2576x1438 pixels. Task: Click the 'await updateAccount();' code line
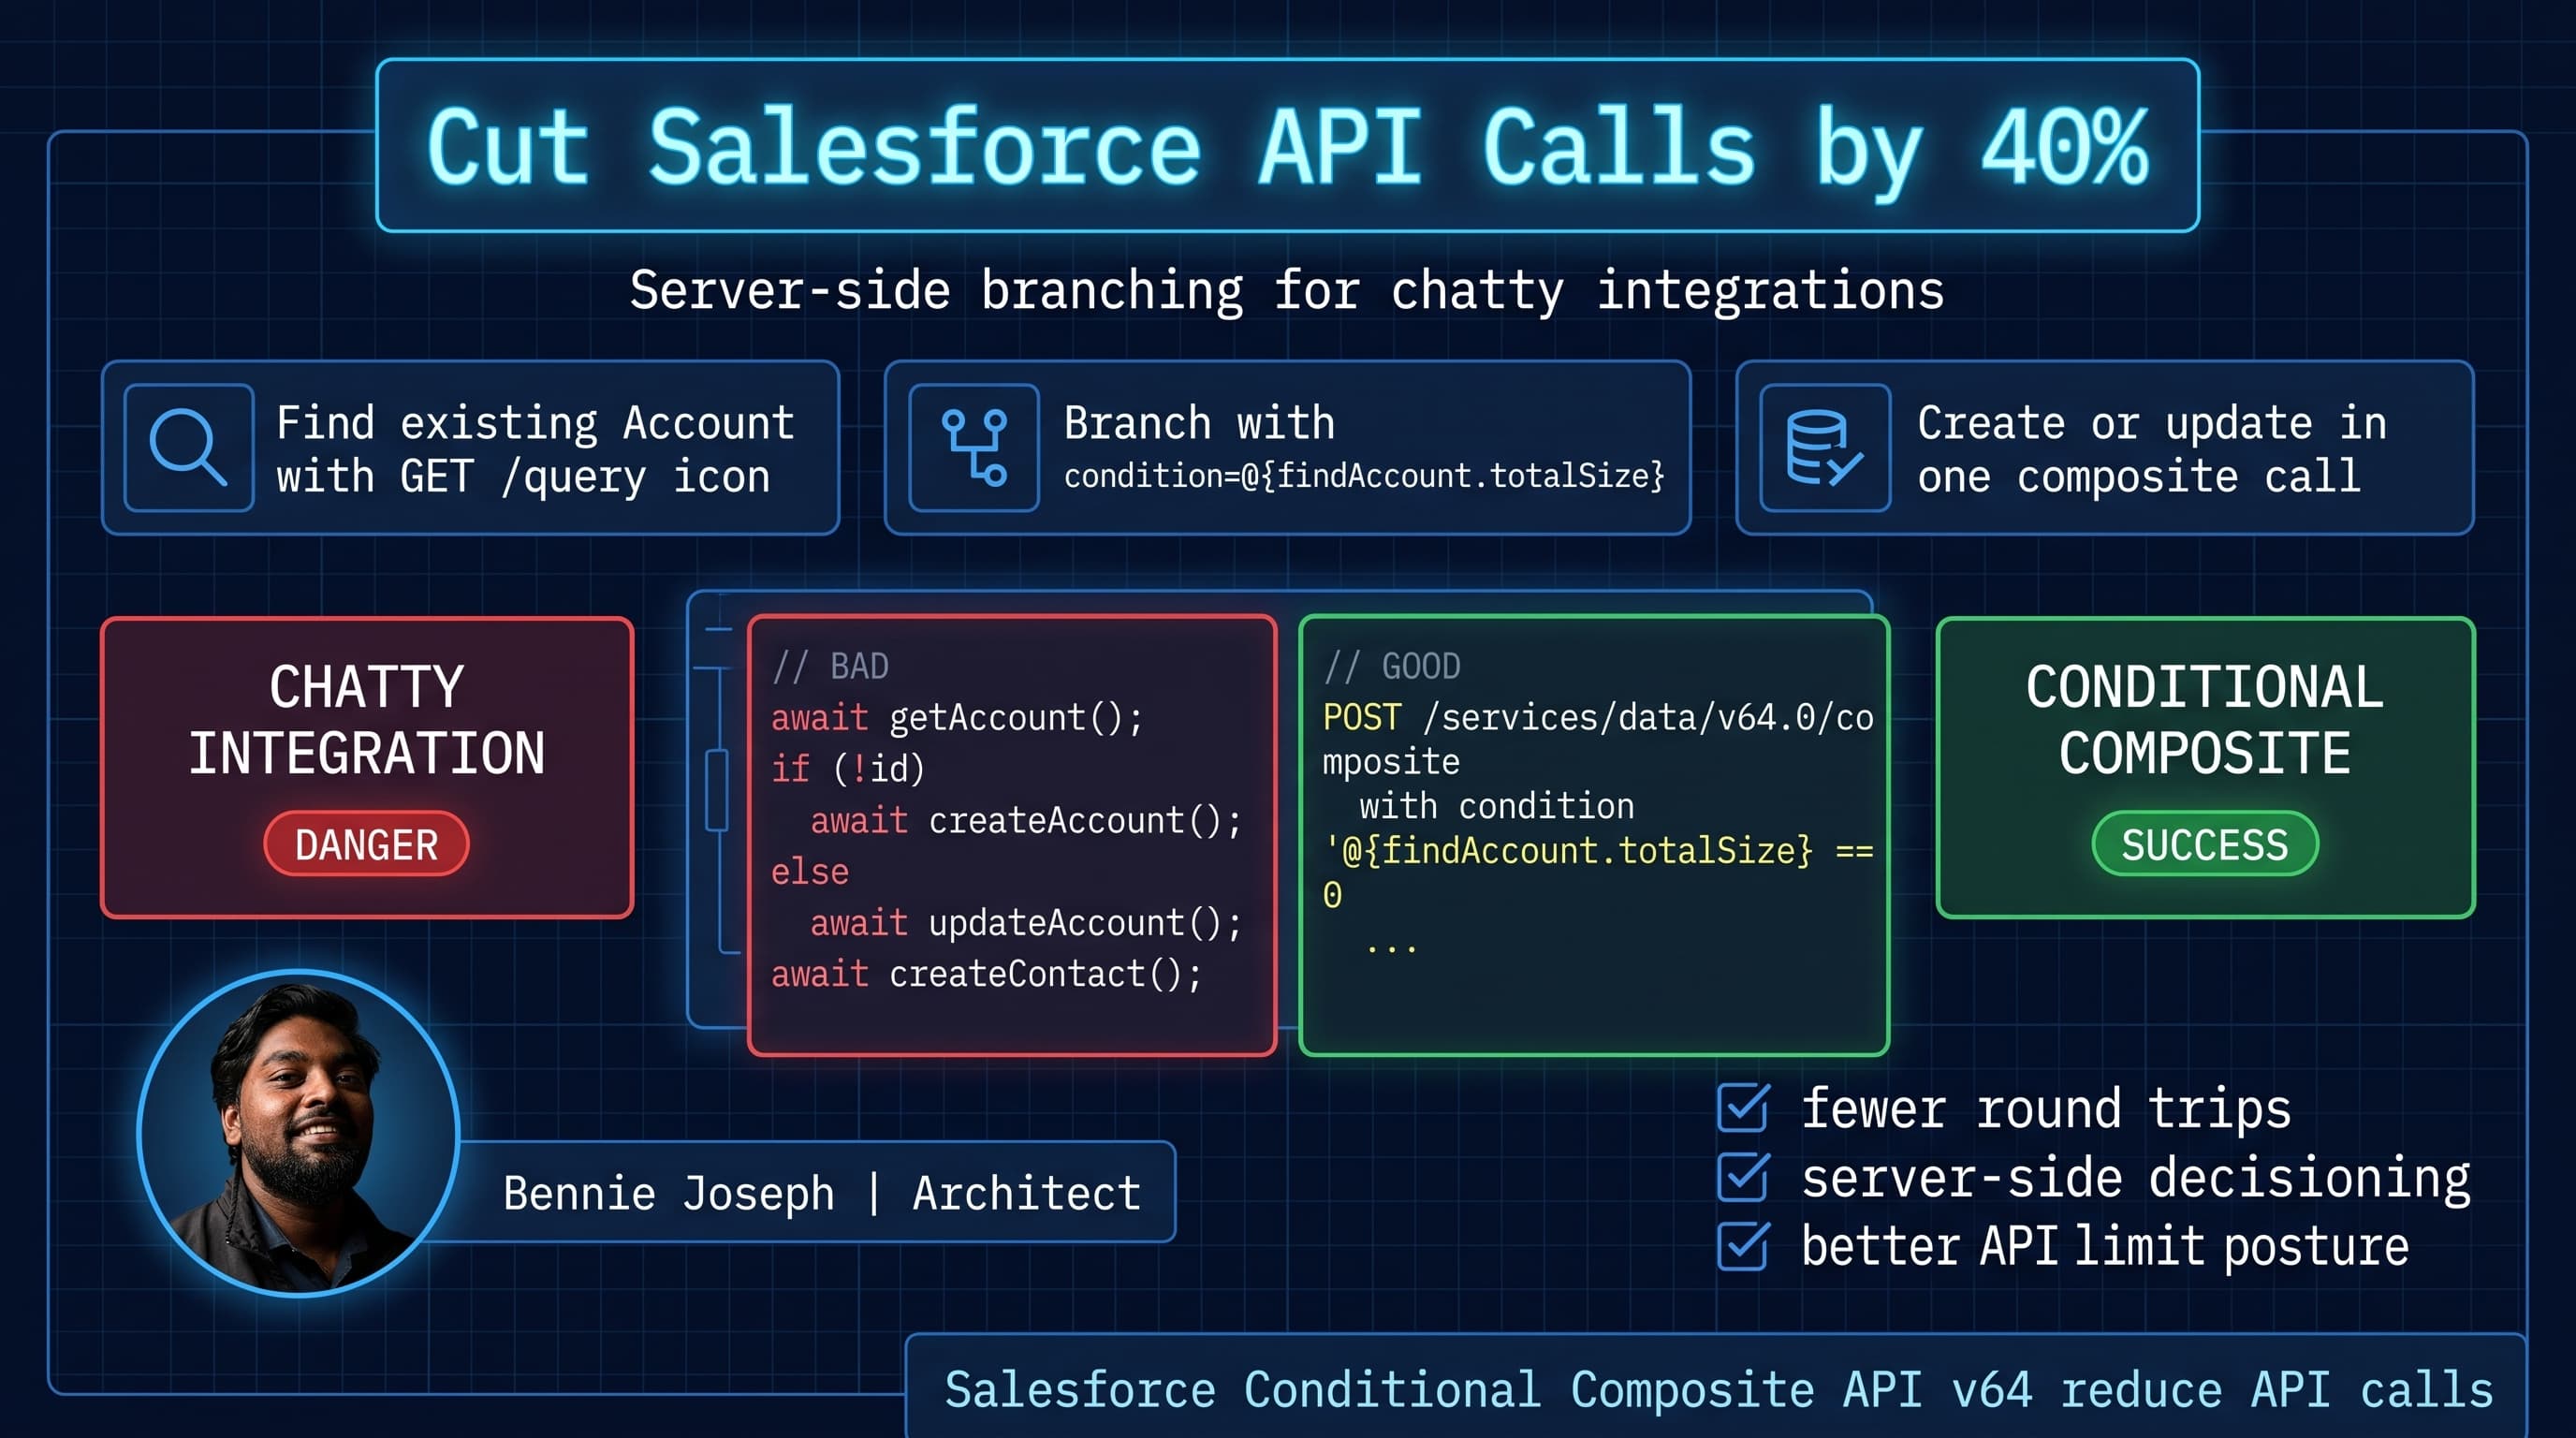click(x=1026, y=923)
